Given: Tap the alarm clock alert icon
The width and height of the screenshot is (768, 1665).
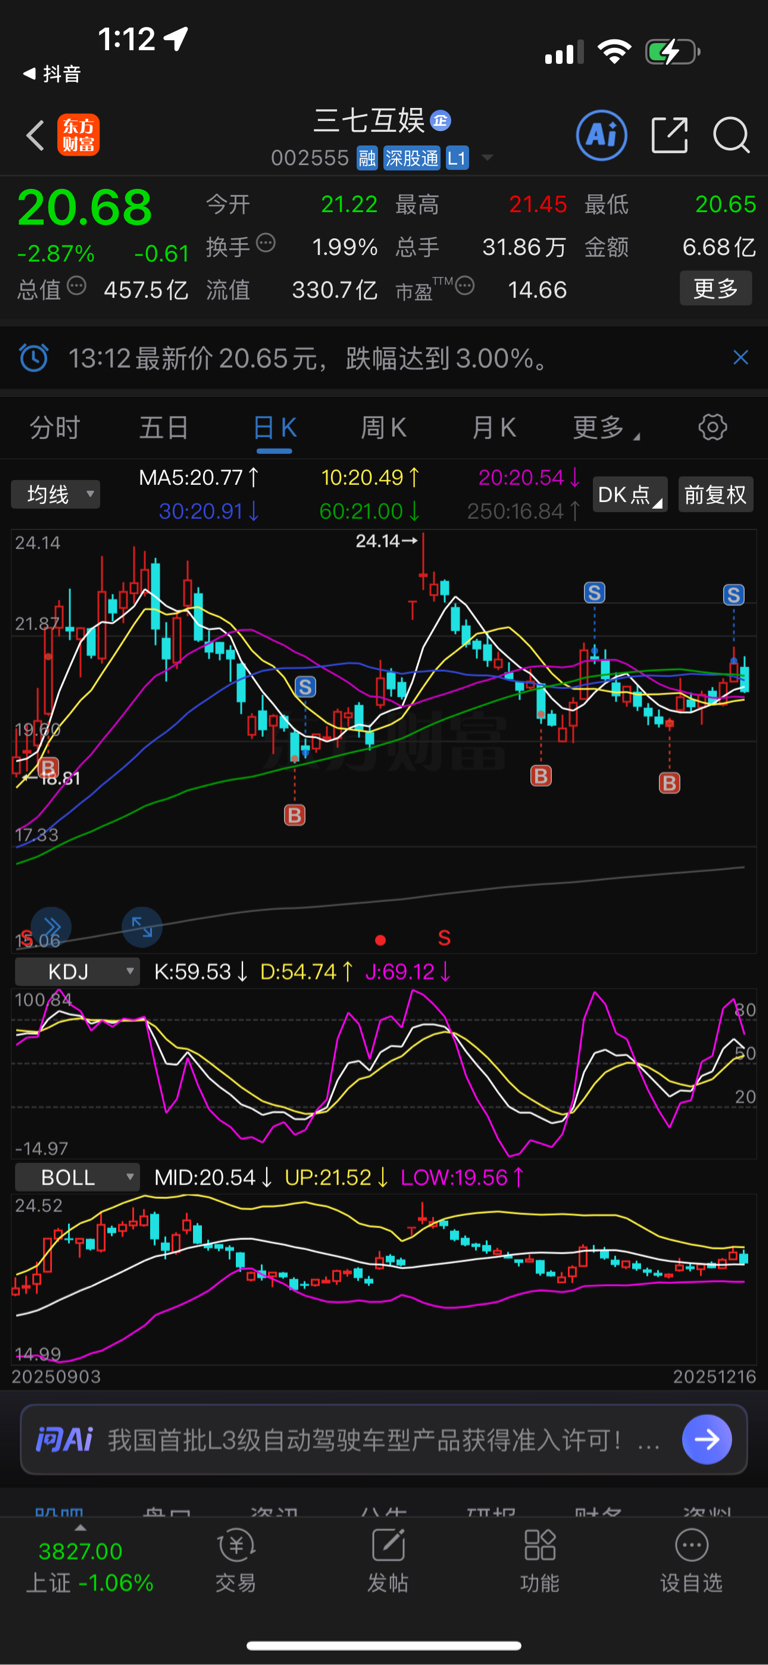Looking at the screenshot, I should [x=34, y=357].
